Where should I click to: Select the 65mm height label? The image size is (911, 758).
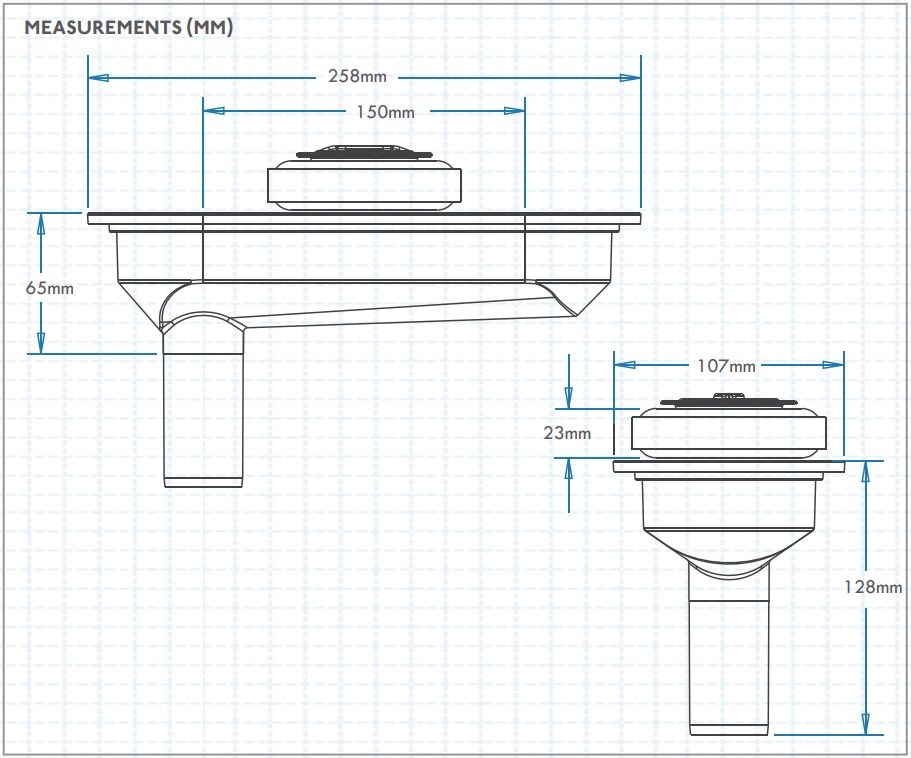click(49, 288)
